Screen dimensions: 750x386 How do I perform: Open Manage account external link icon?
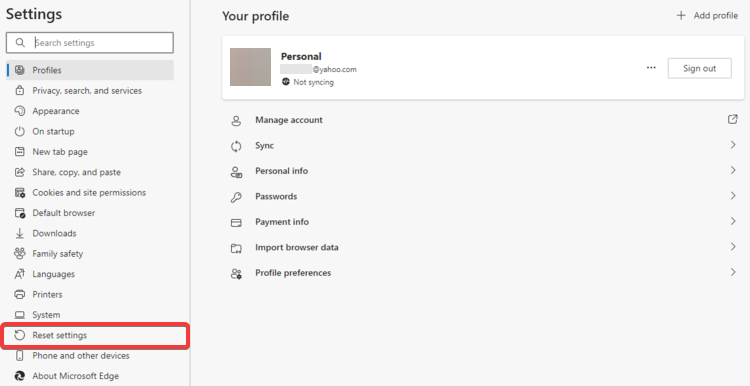coord(732,119)
